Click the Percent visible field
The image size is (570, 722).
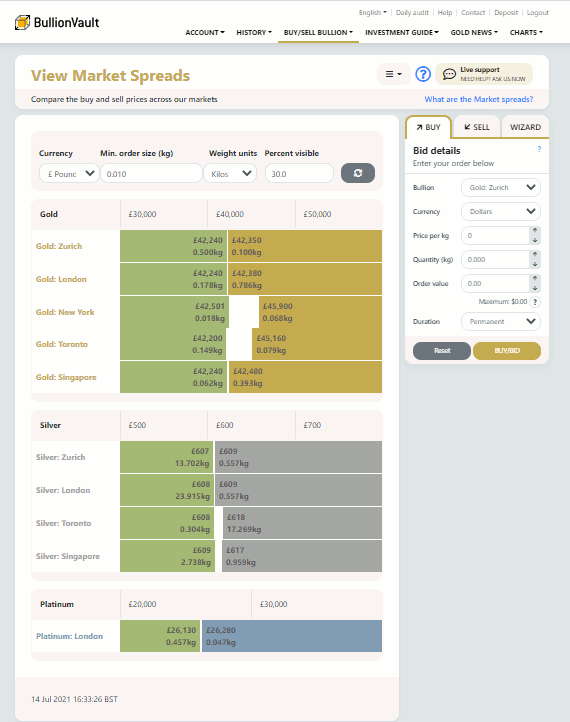299,174
